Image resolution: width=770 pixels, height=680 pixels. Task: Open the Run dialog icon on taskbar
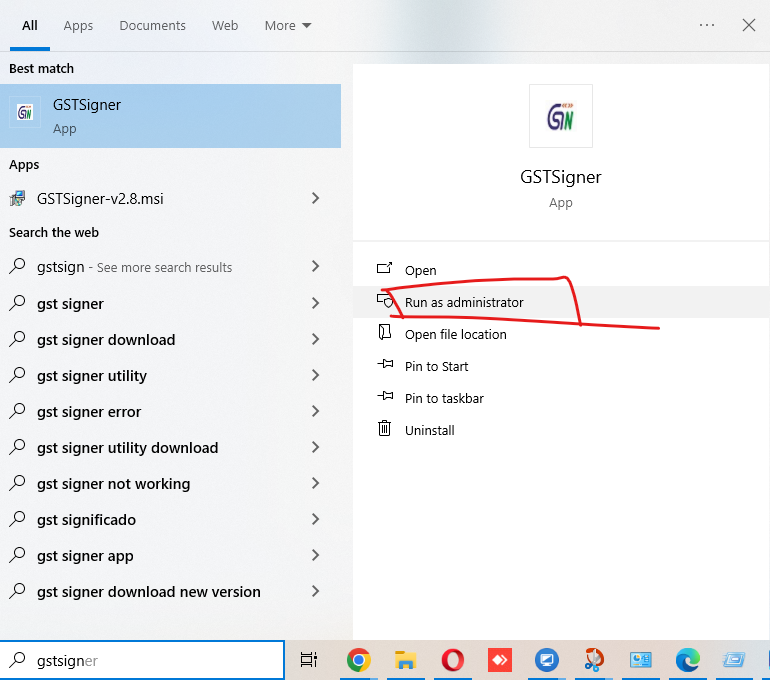pos(734,660)
